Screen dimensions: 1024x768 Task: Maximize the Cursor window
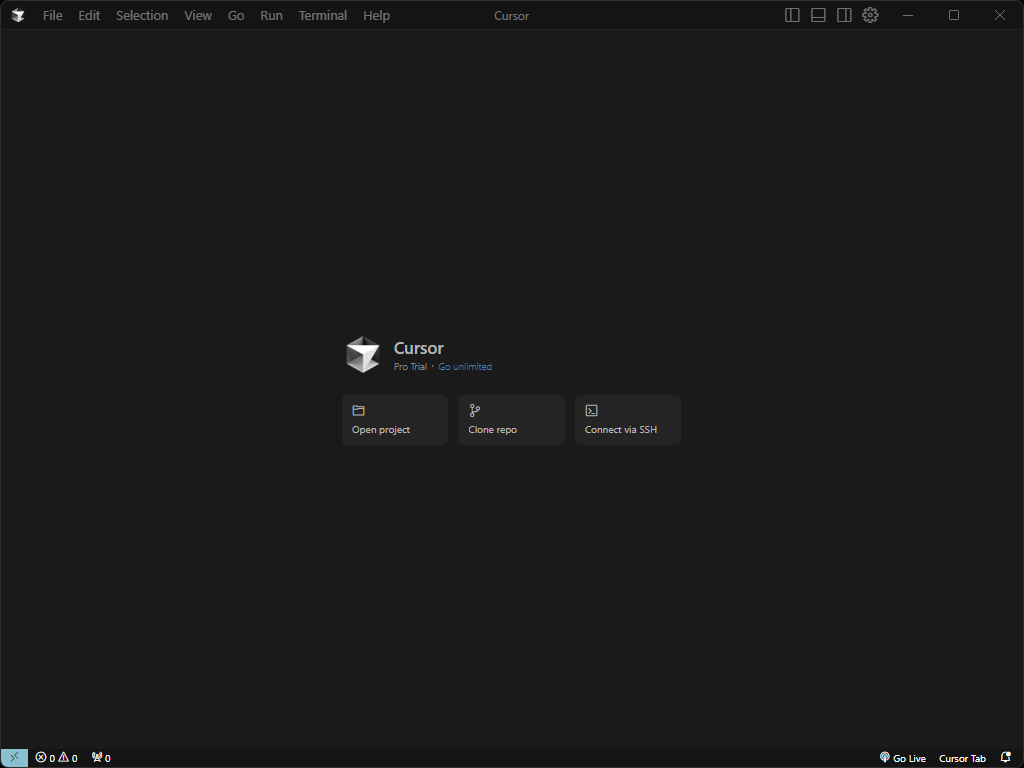click(x=953, y=15)
